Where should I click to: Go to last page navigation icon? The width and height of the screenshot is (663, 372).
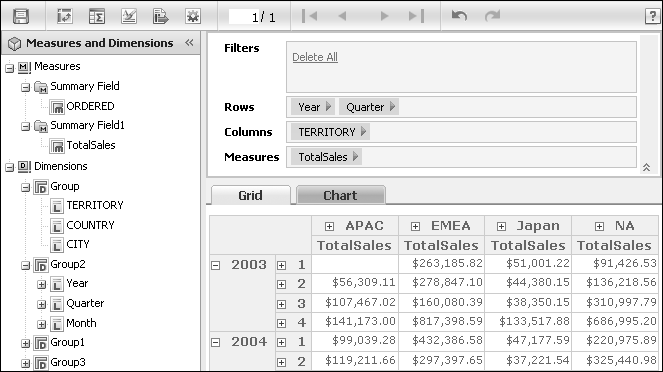(416, 16)
